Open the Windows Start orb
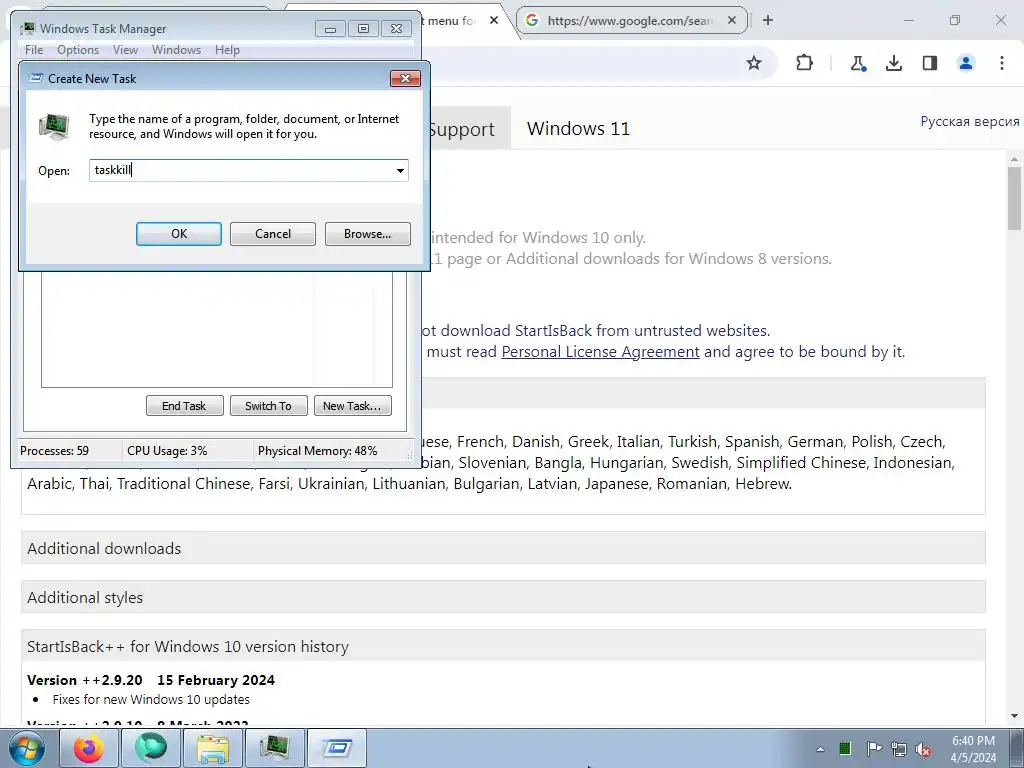 27,748
